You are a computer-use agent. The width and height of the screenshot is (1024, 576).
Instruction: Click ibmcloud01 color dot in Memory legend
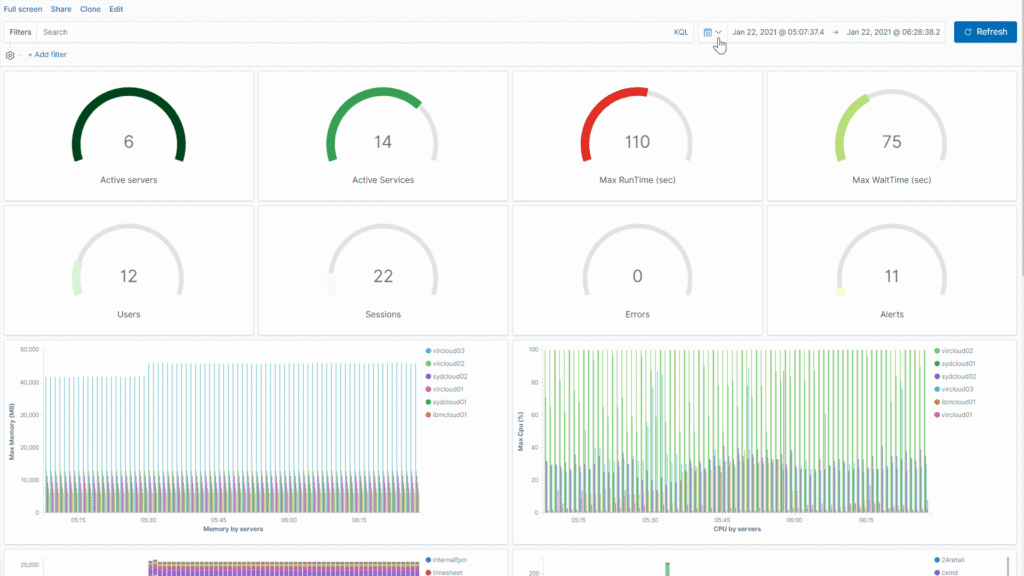(x=428, y=414)
